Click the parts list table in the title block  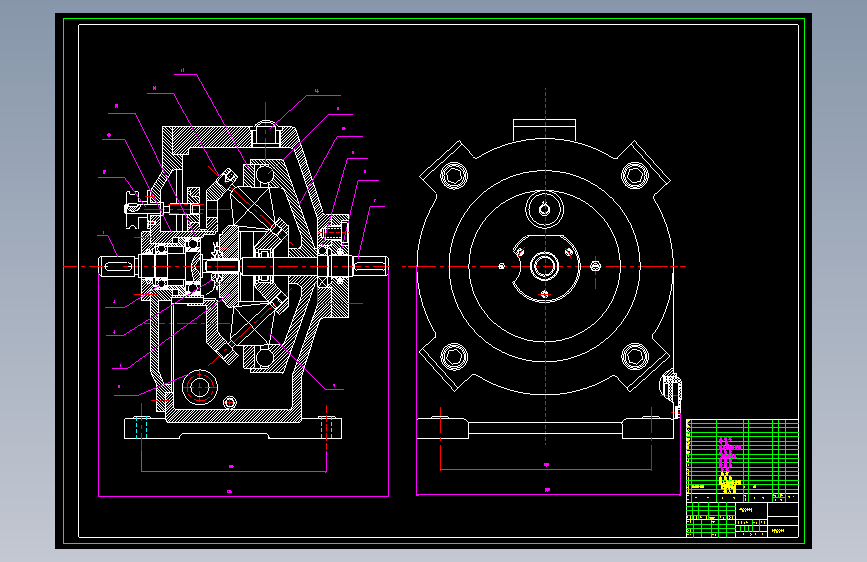click(742, 461)
